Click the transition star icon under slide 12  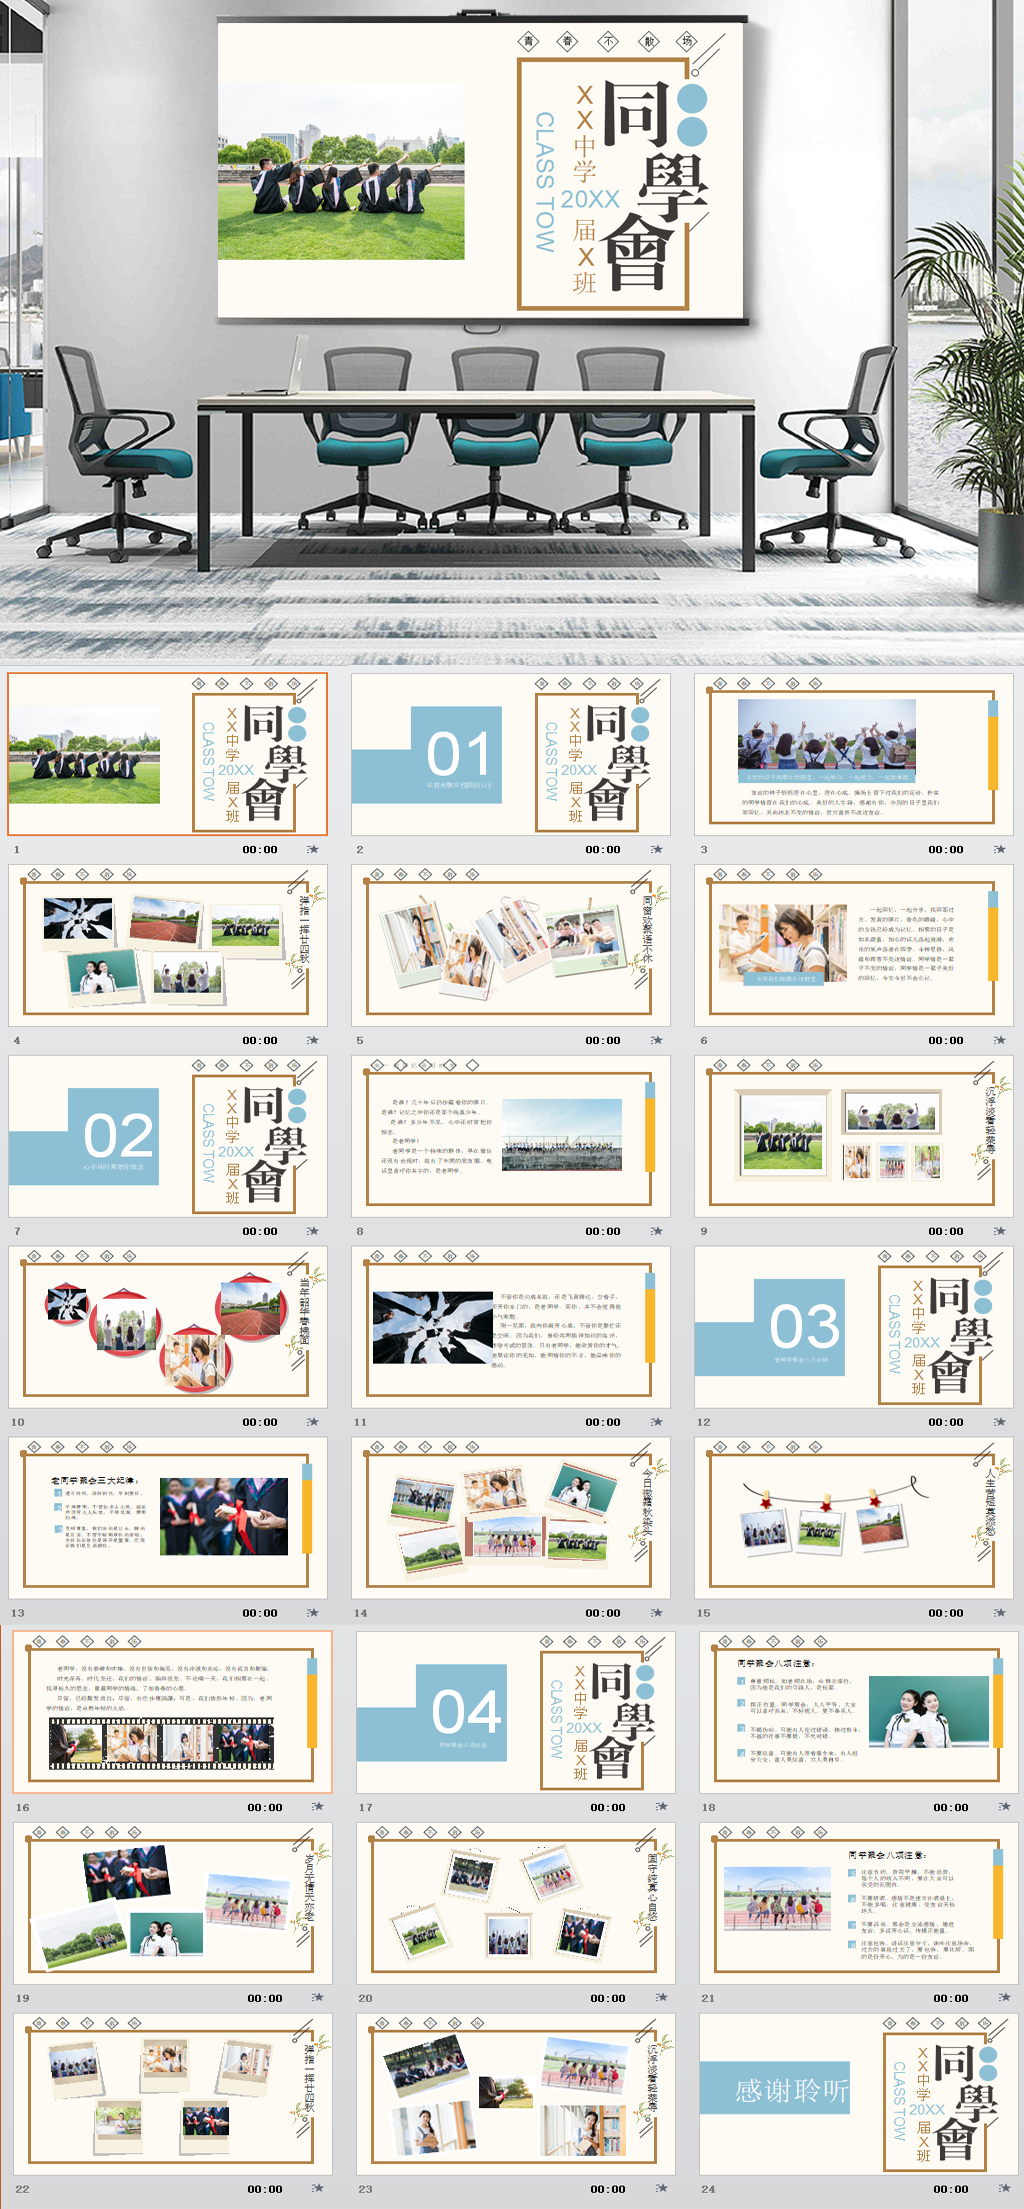[x=999, y=1422]
